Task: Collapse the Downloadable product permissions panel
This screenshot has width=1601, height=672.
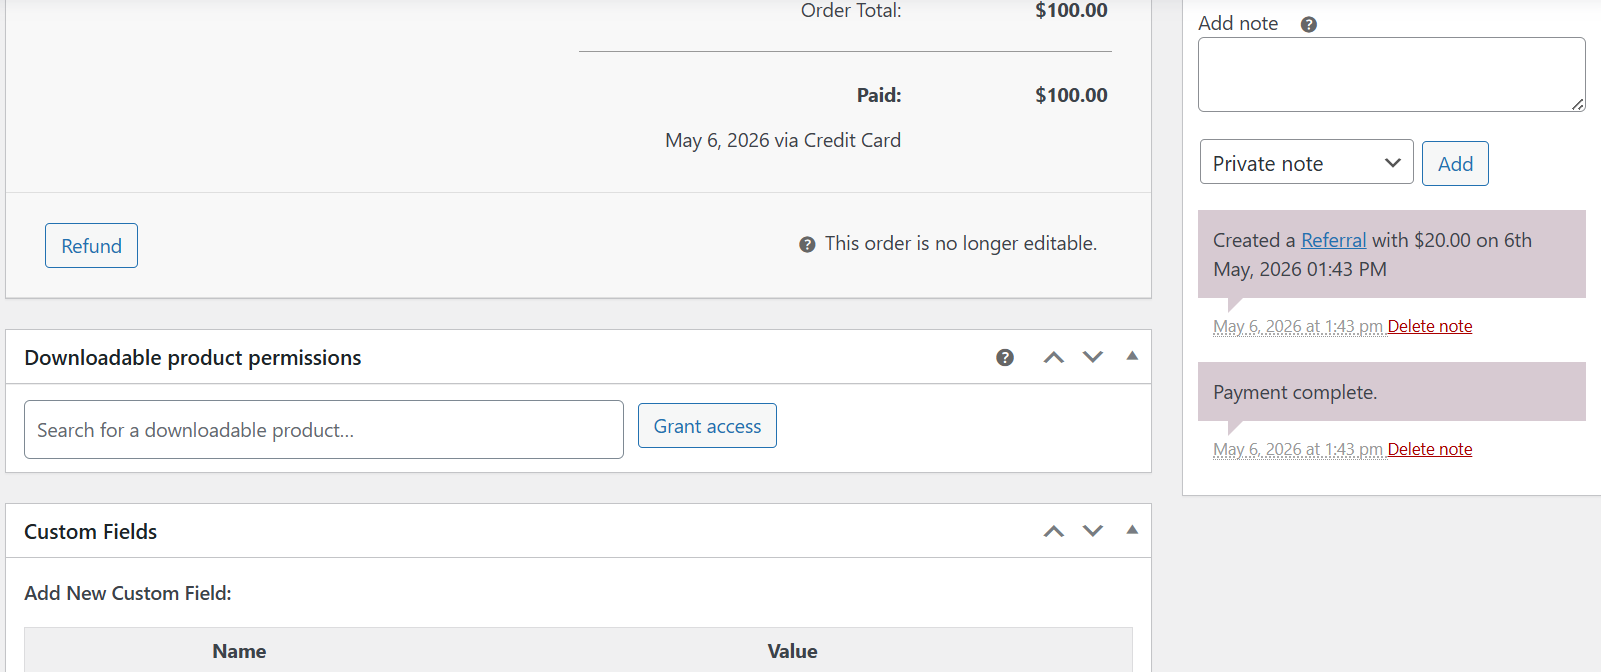Action: 1132,356
